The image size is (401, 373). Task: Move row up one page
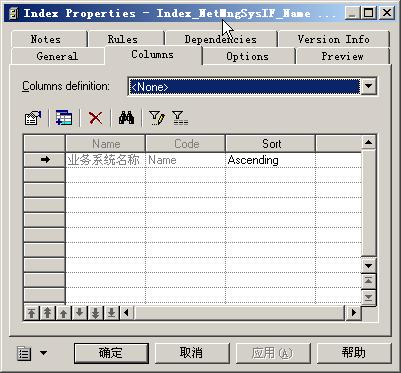pos(48,313)
